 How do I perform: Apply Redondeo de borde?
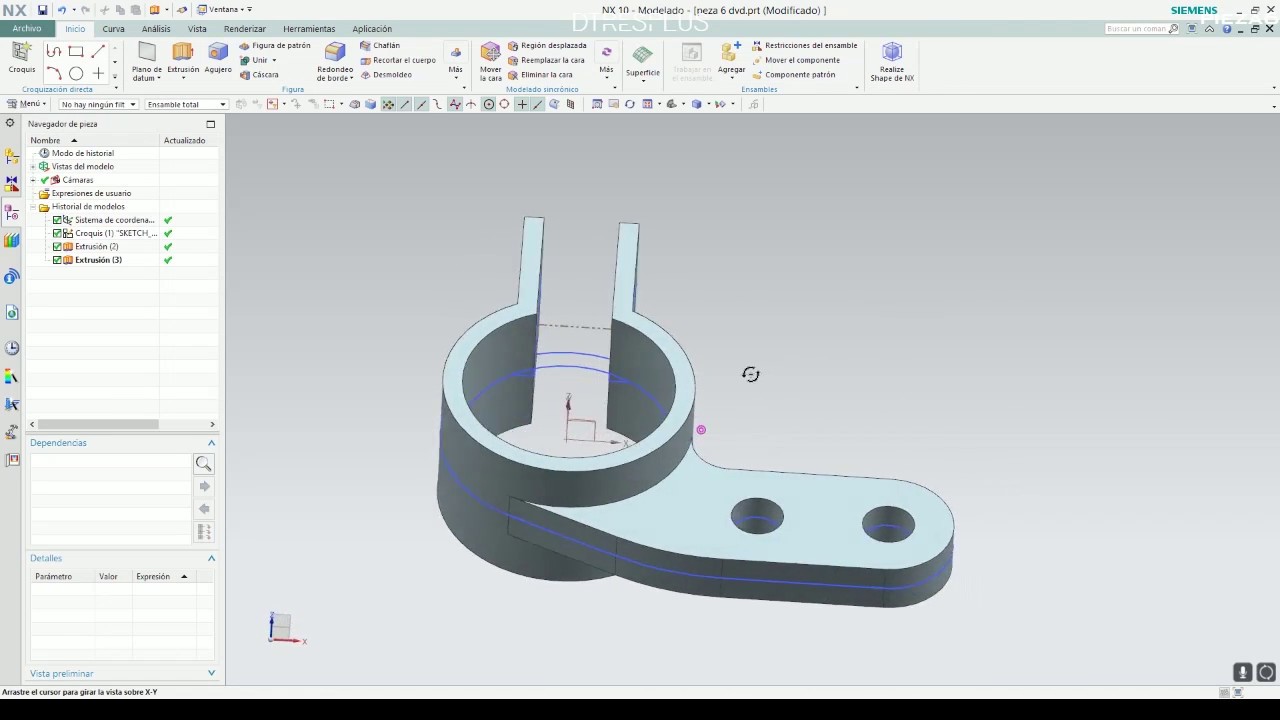[x=335, y=61]
